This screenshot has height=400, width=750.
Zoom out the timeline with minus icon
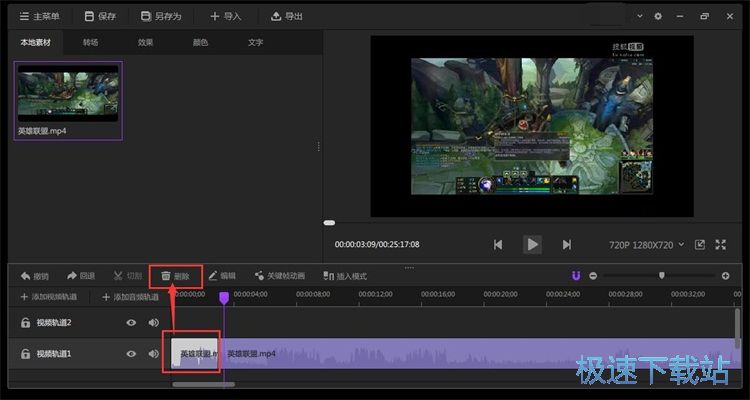pos(593,276)
